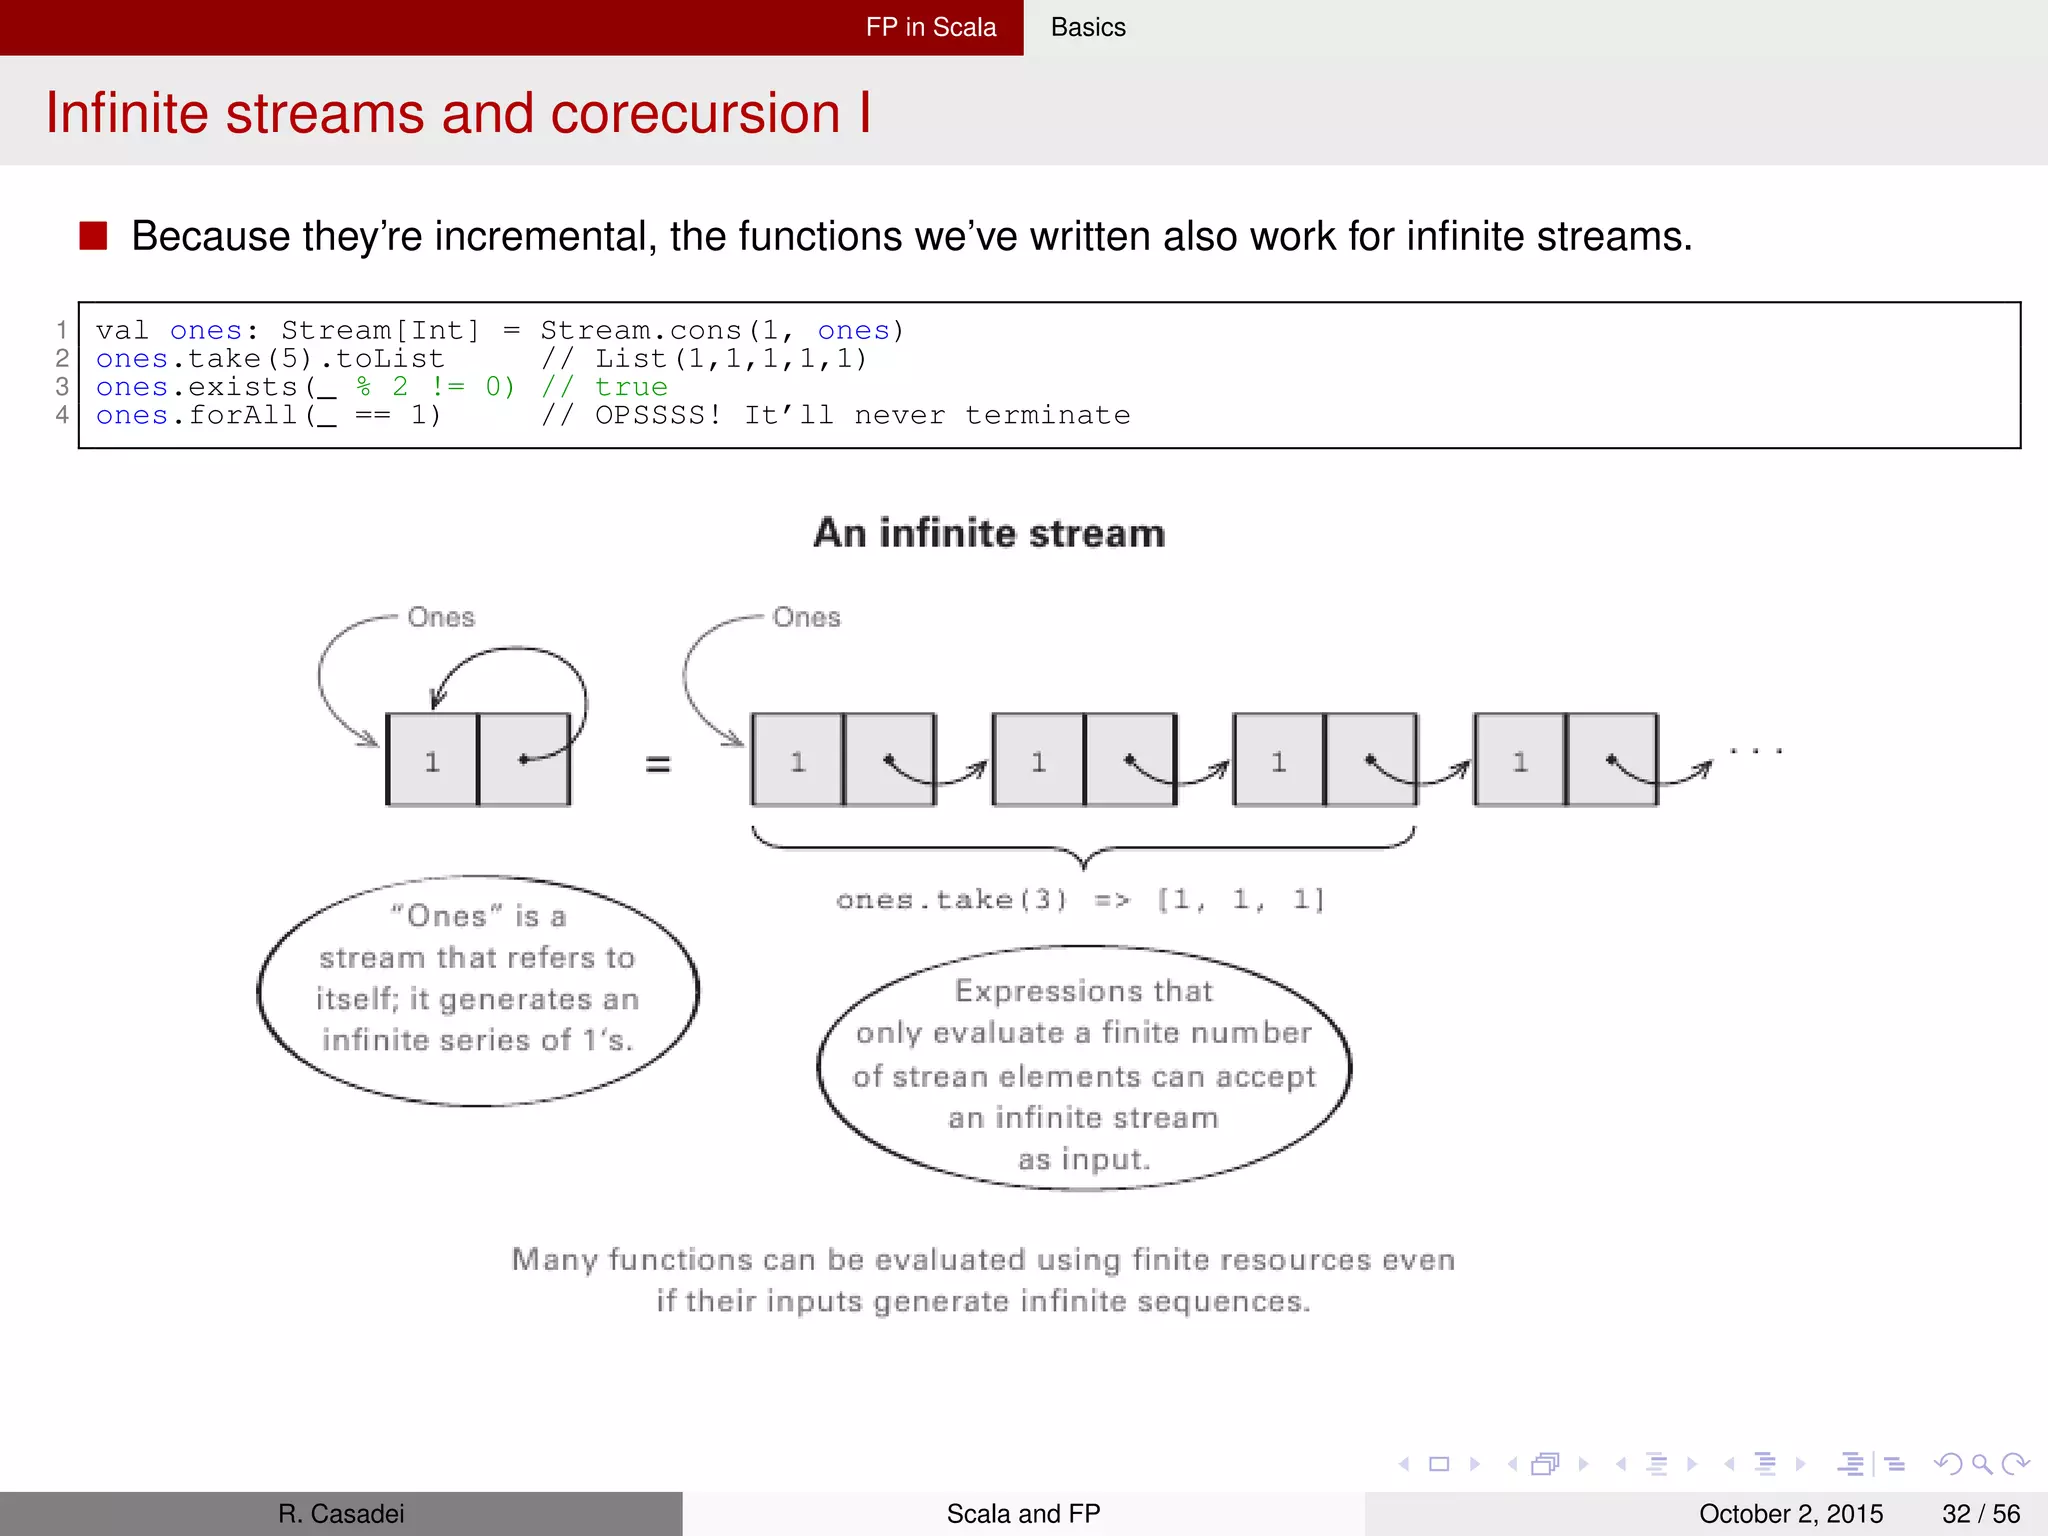The height and width of the screenshot is (1536, 2048).
Task: Go to next frame with arrow right of stacked-frames icon
Action: 1583,1464
